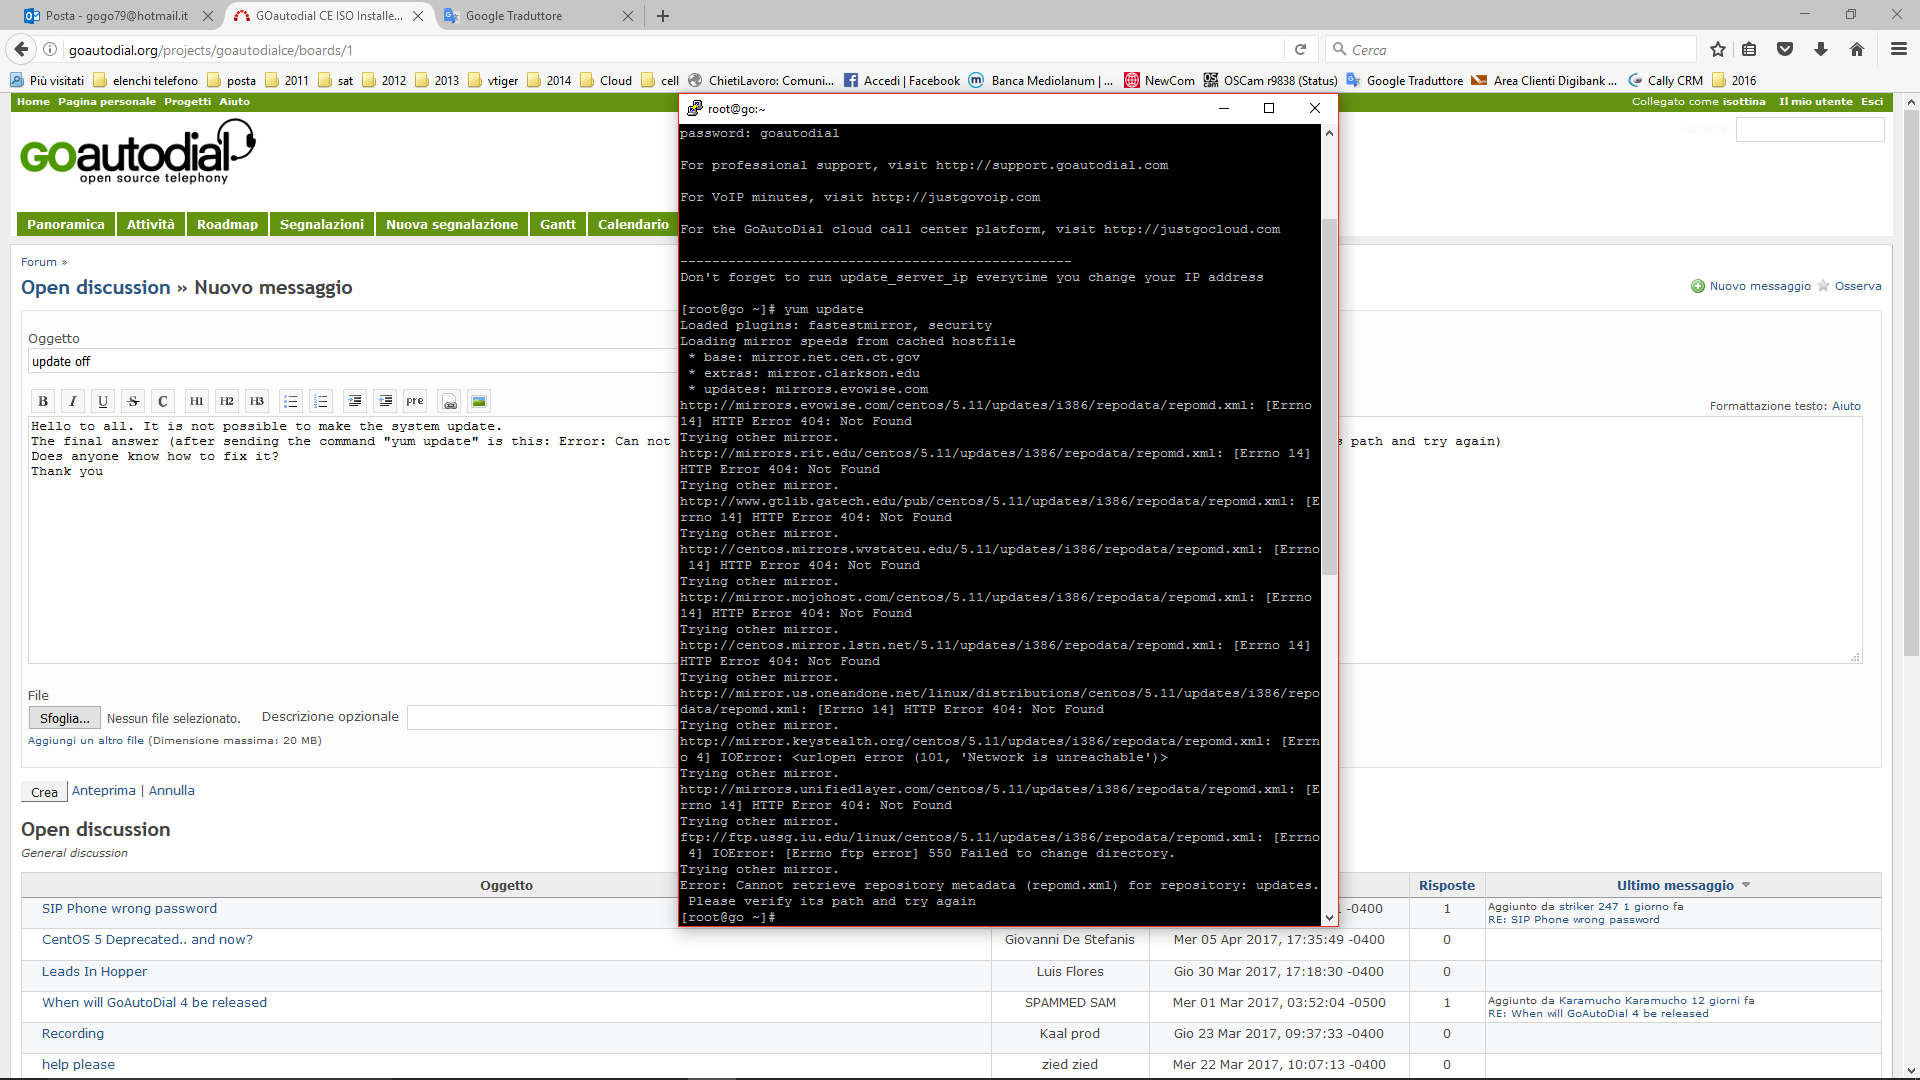
Task: Apply bold formatting in the message editor
Action: tap(43, 401)
